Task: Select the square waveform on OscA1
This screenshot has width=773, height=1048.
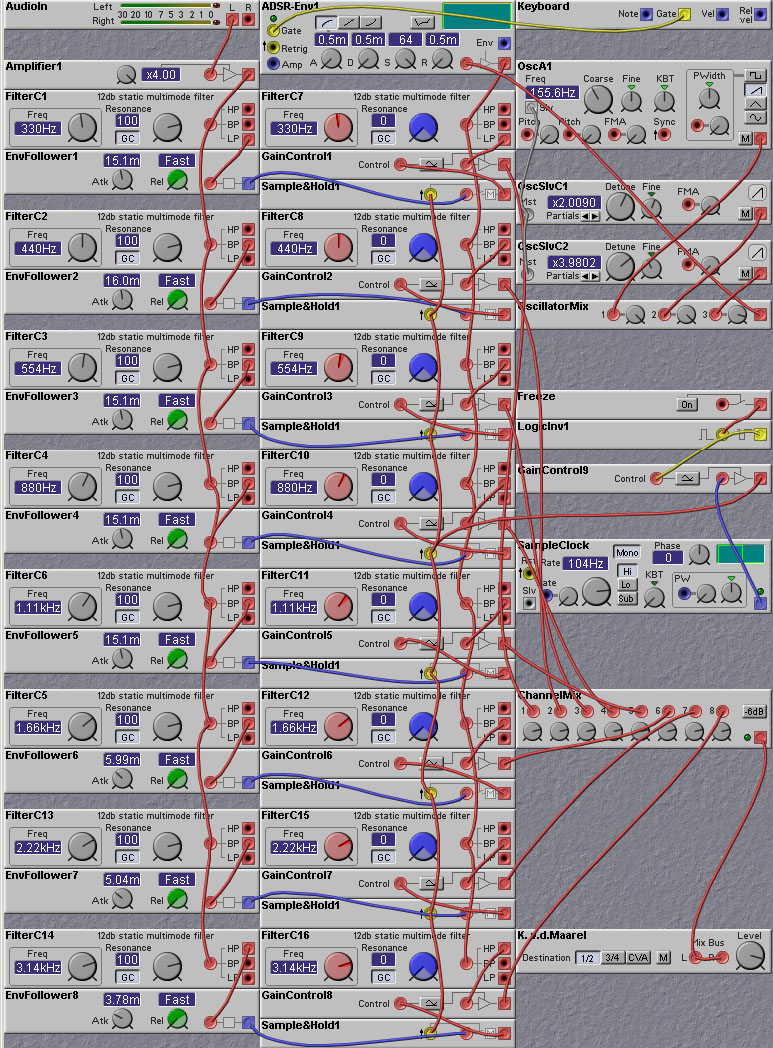Action: (756, 75)
